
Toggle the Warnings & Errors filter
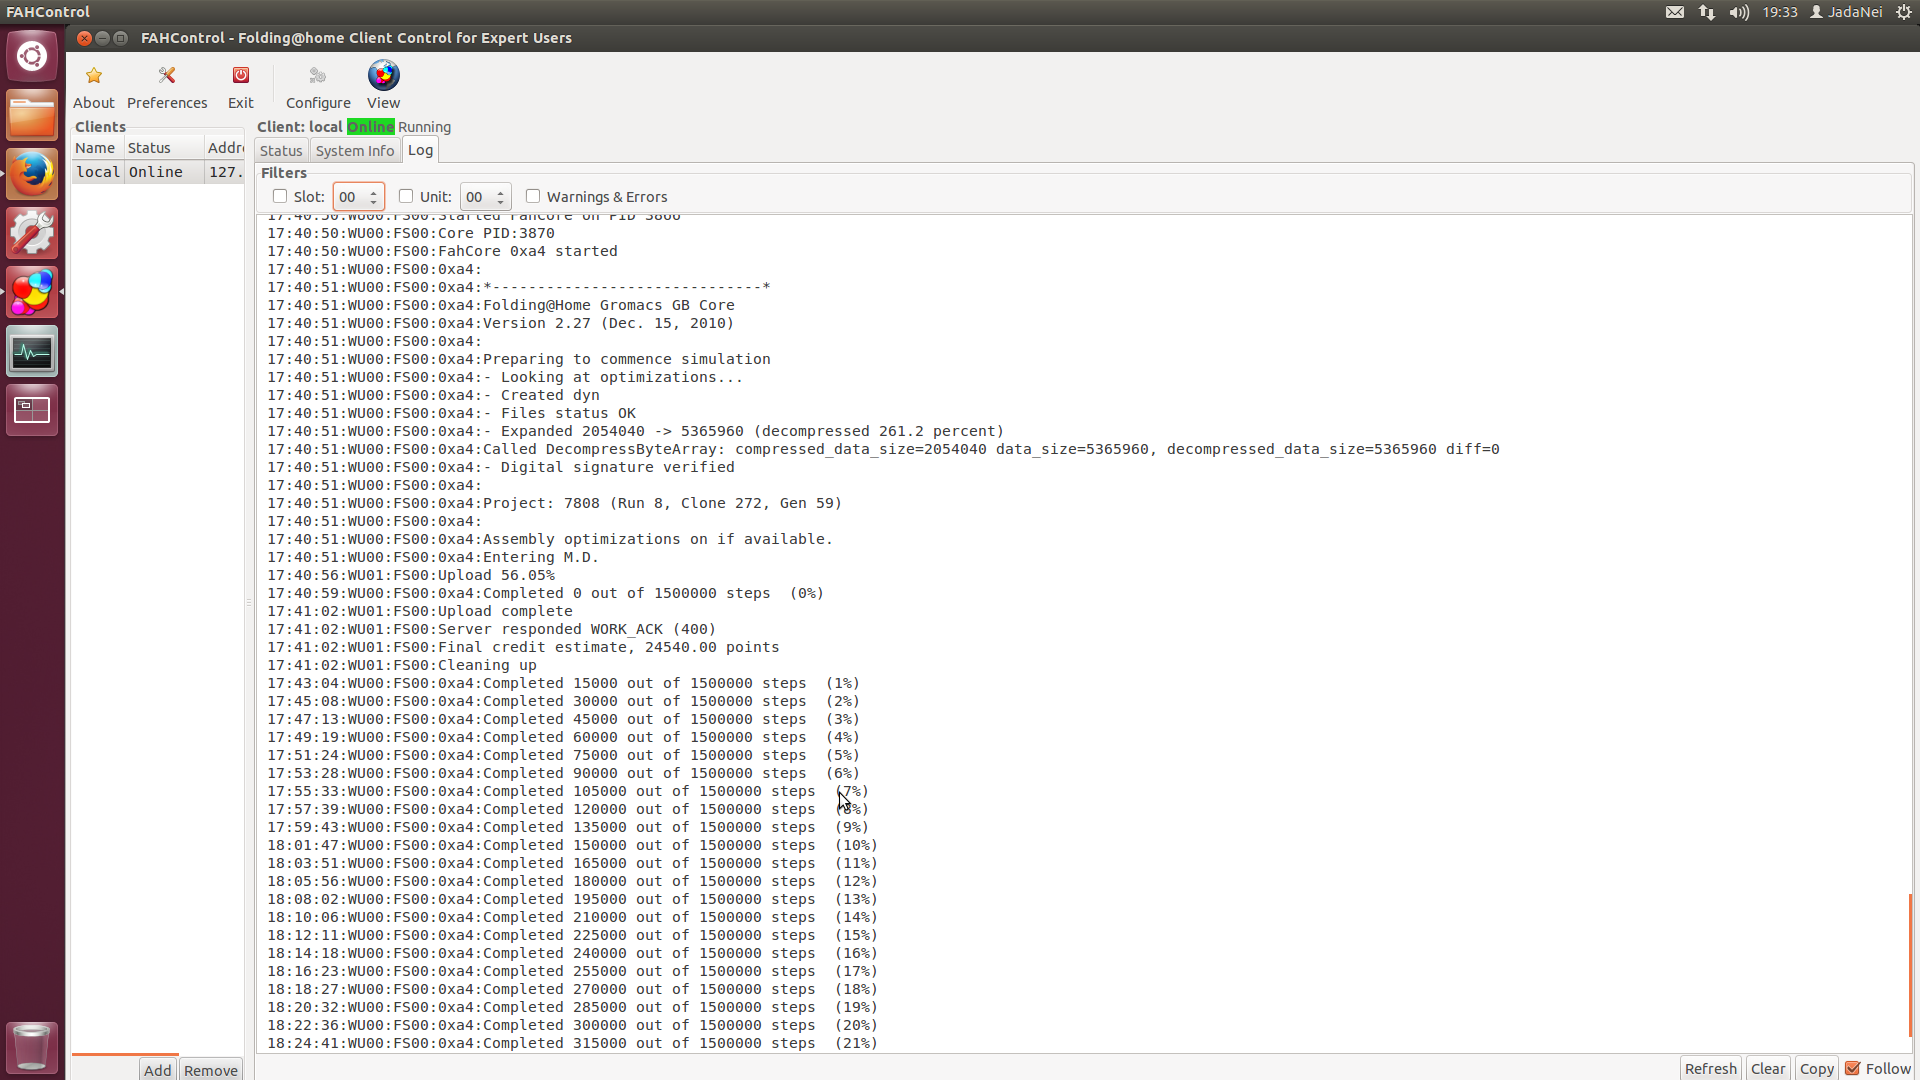[533, 196]
